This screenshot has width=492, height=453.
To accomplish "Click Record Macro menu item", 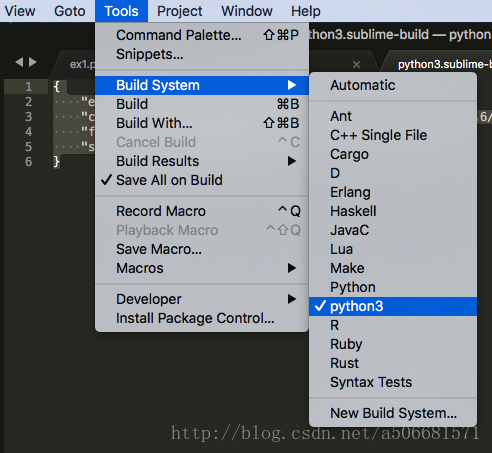I will 202,211.
